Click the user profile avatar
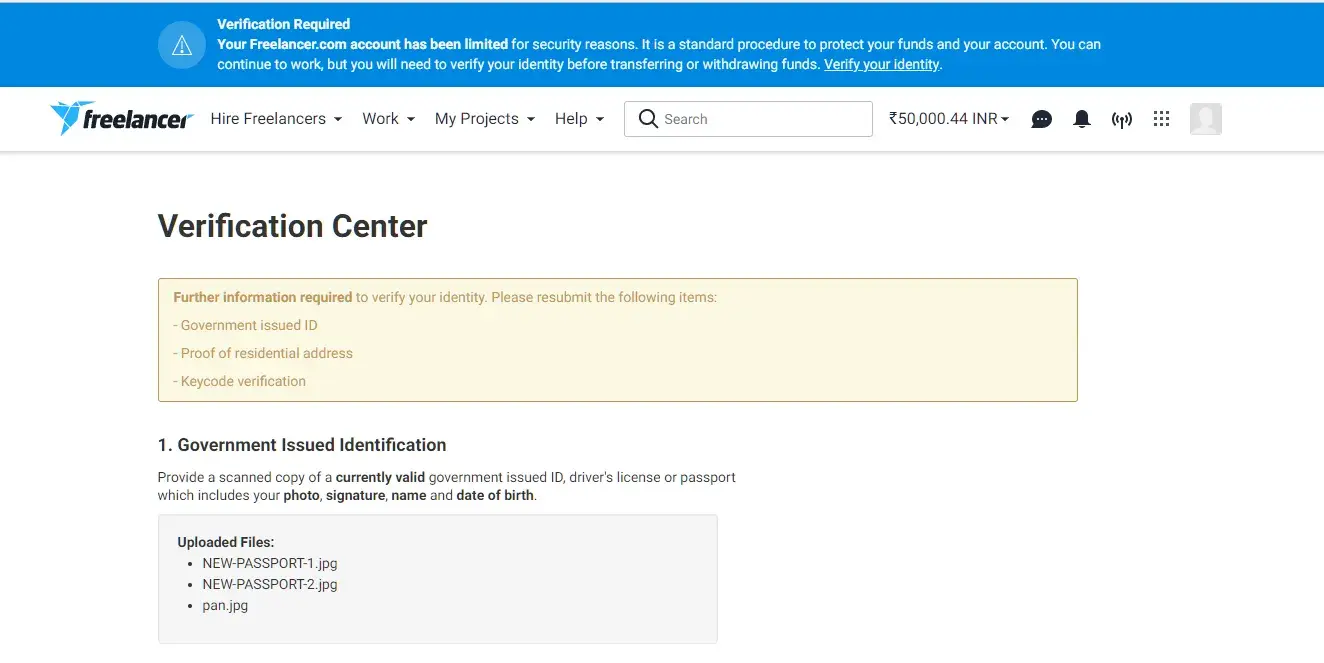1324x663 pixels. coord(1205,119)
